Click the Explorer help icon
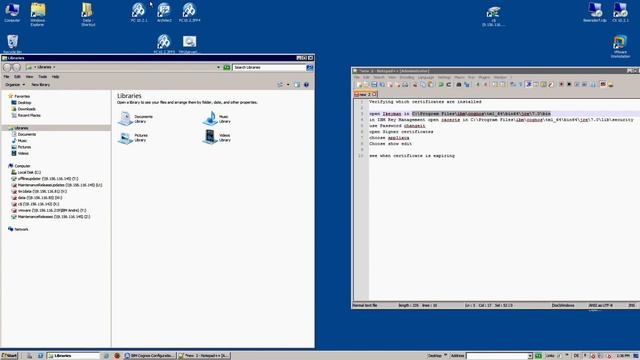 point(306,84)
